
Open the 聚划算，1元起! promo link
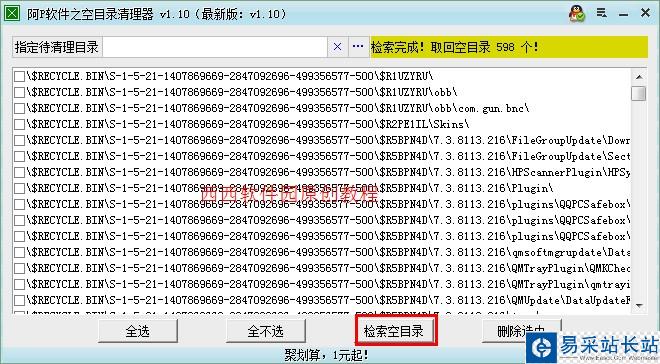(x=327, y=355)
